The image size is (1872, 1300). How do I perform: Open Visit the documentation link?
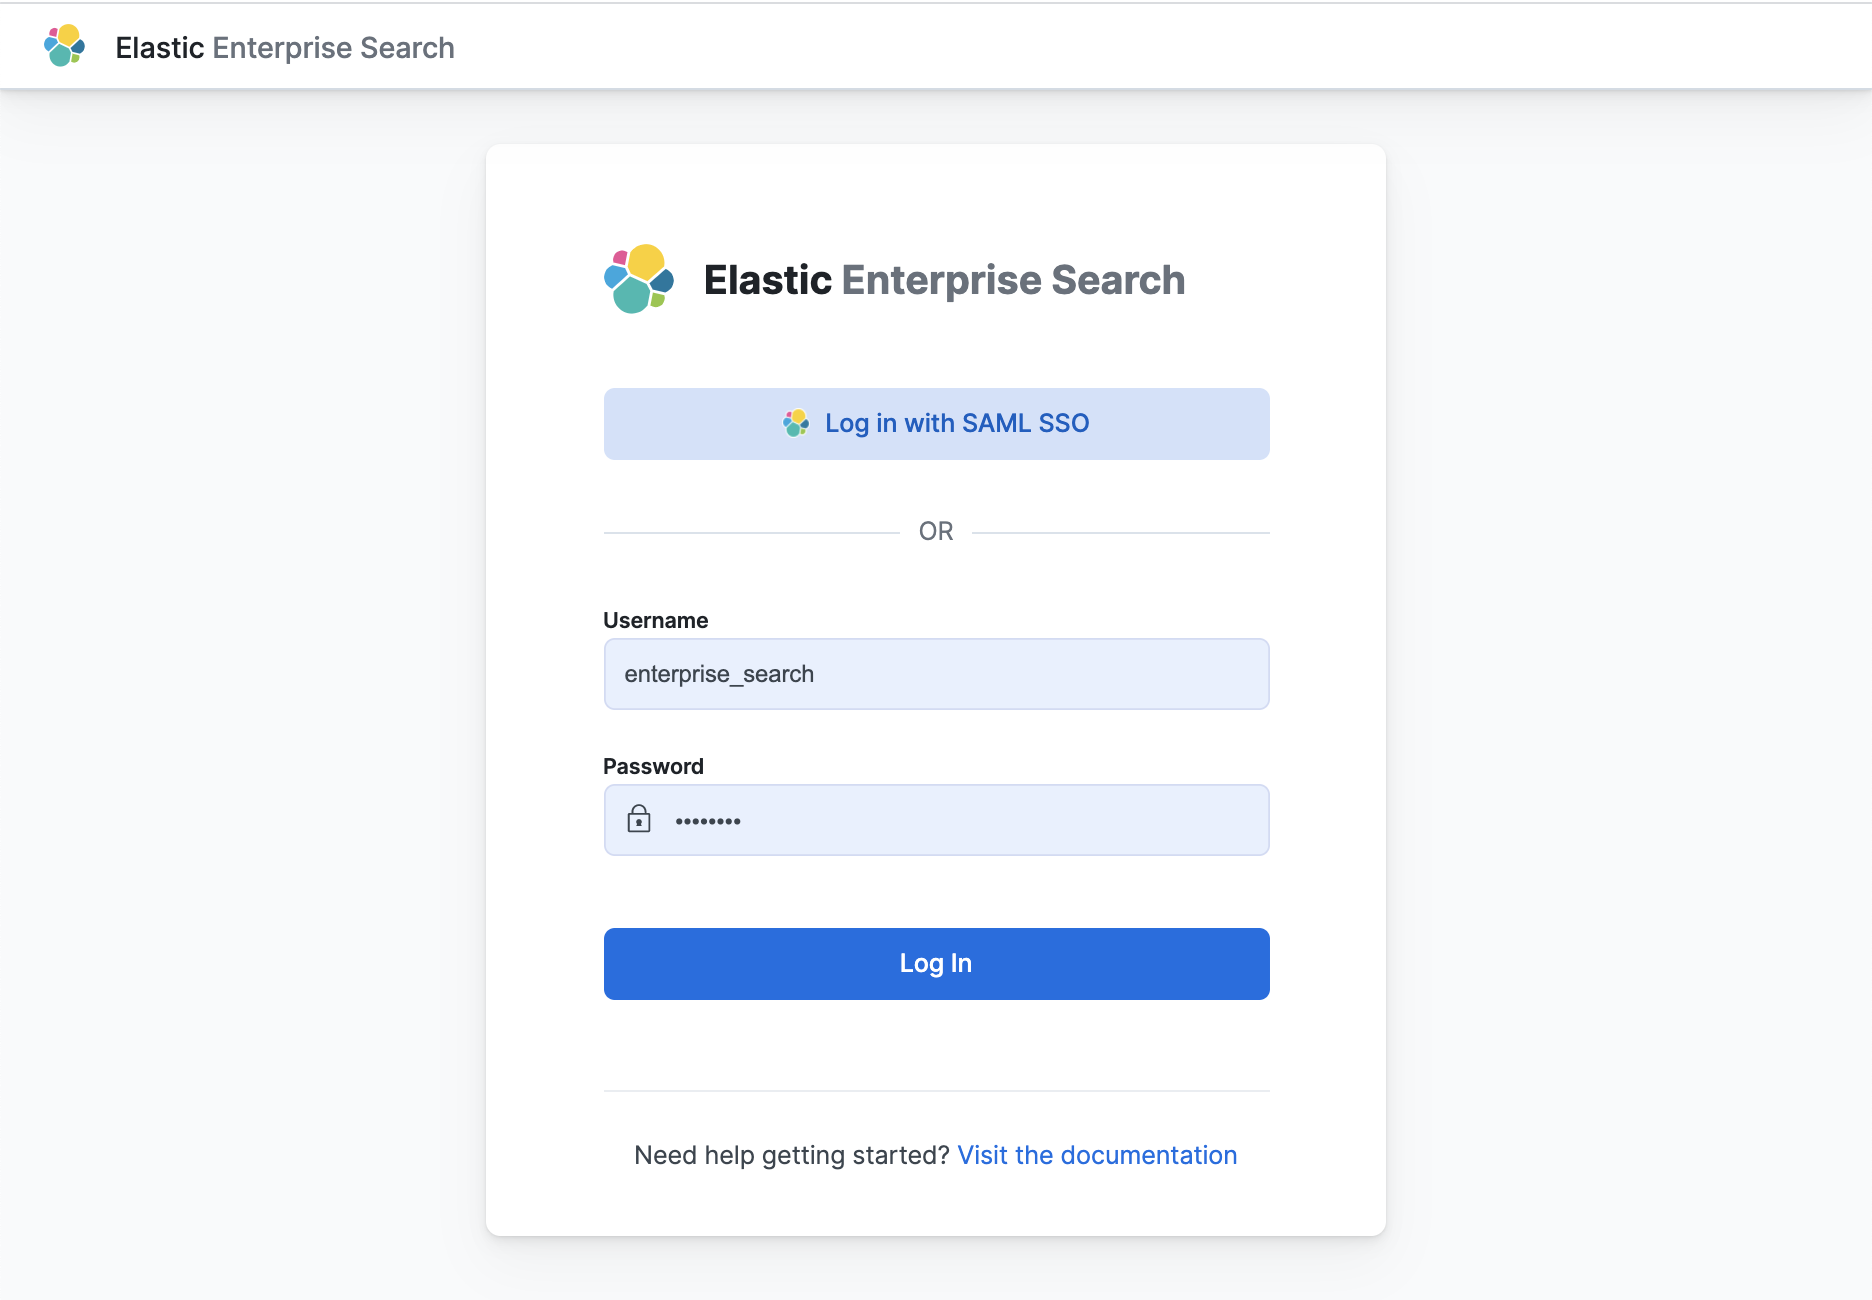click(x=1096, y=1155)
